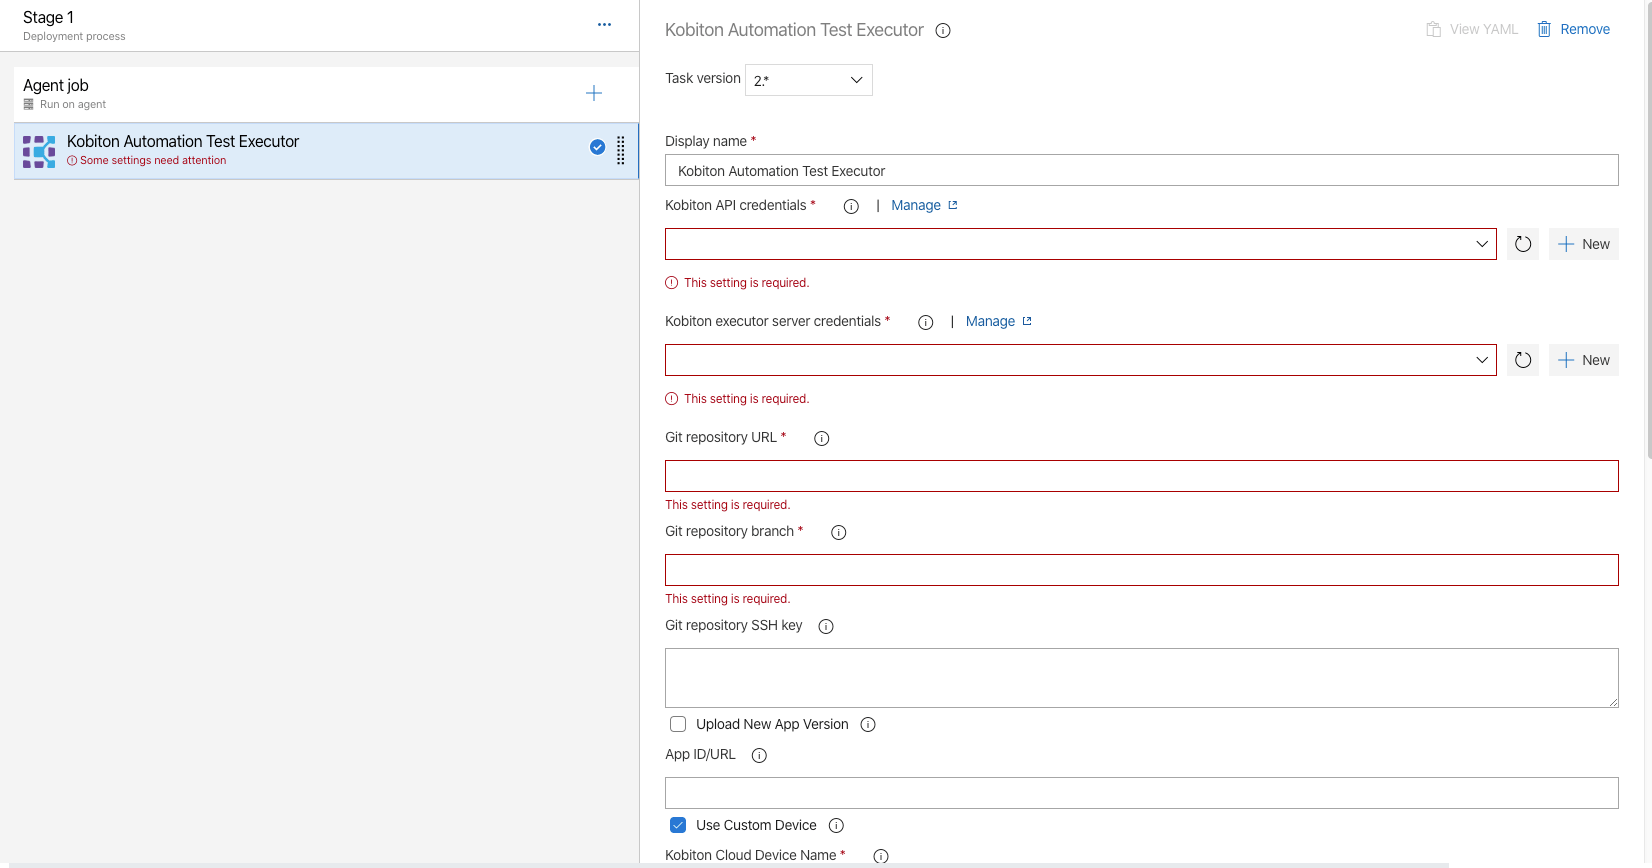This screenshot has width=1652, height=868.
Task: Focus the Display name input field
Action: (1142, 170)
